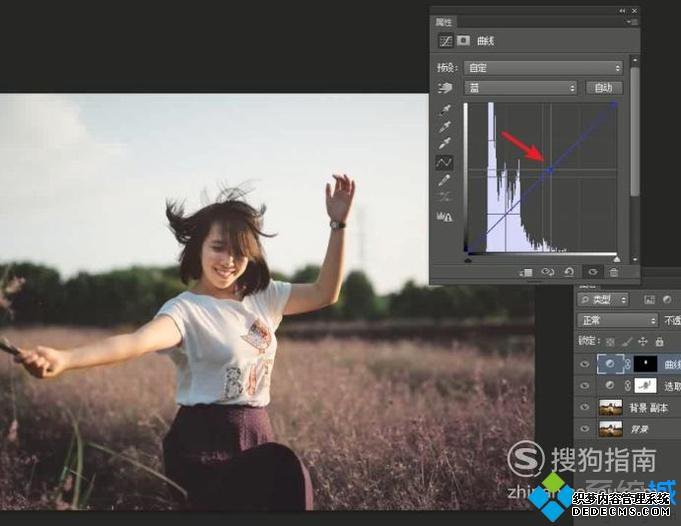Delete the adjustment layer via trash icon

point(614,271)
